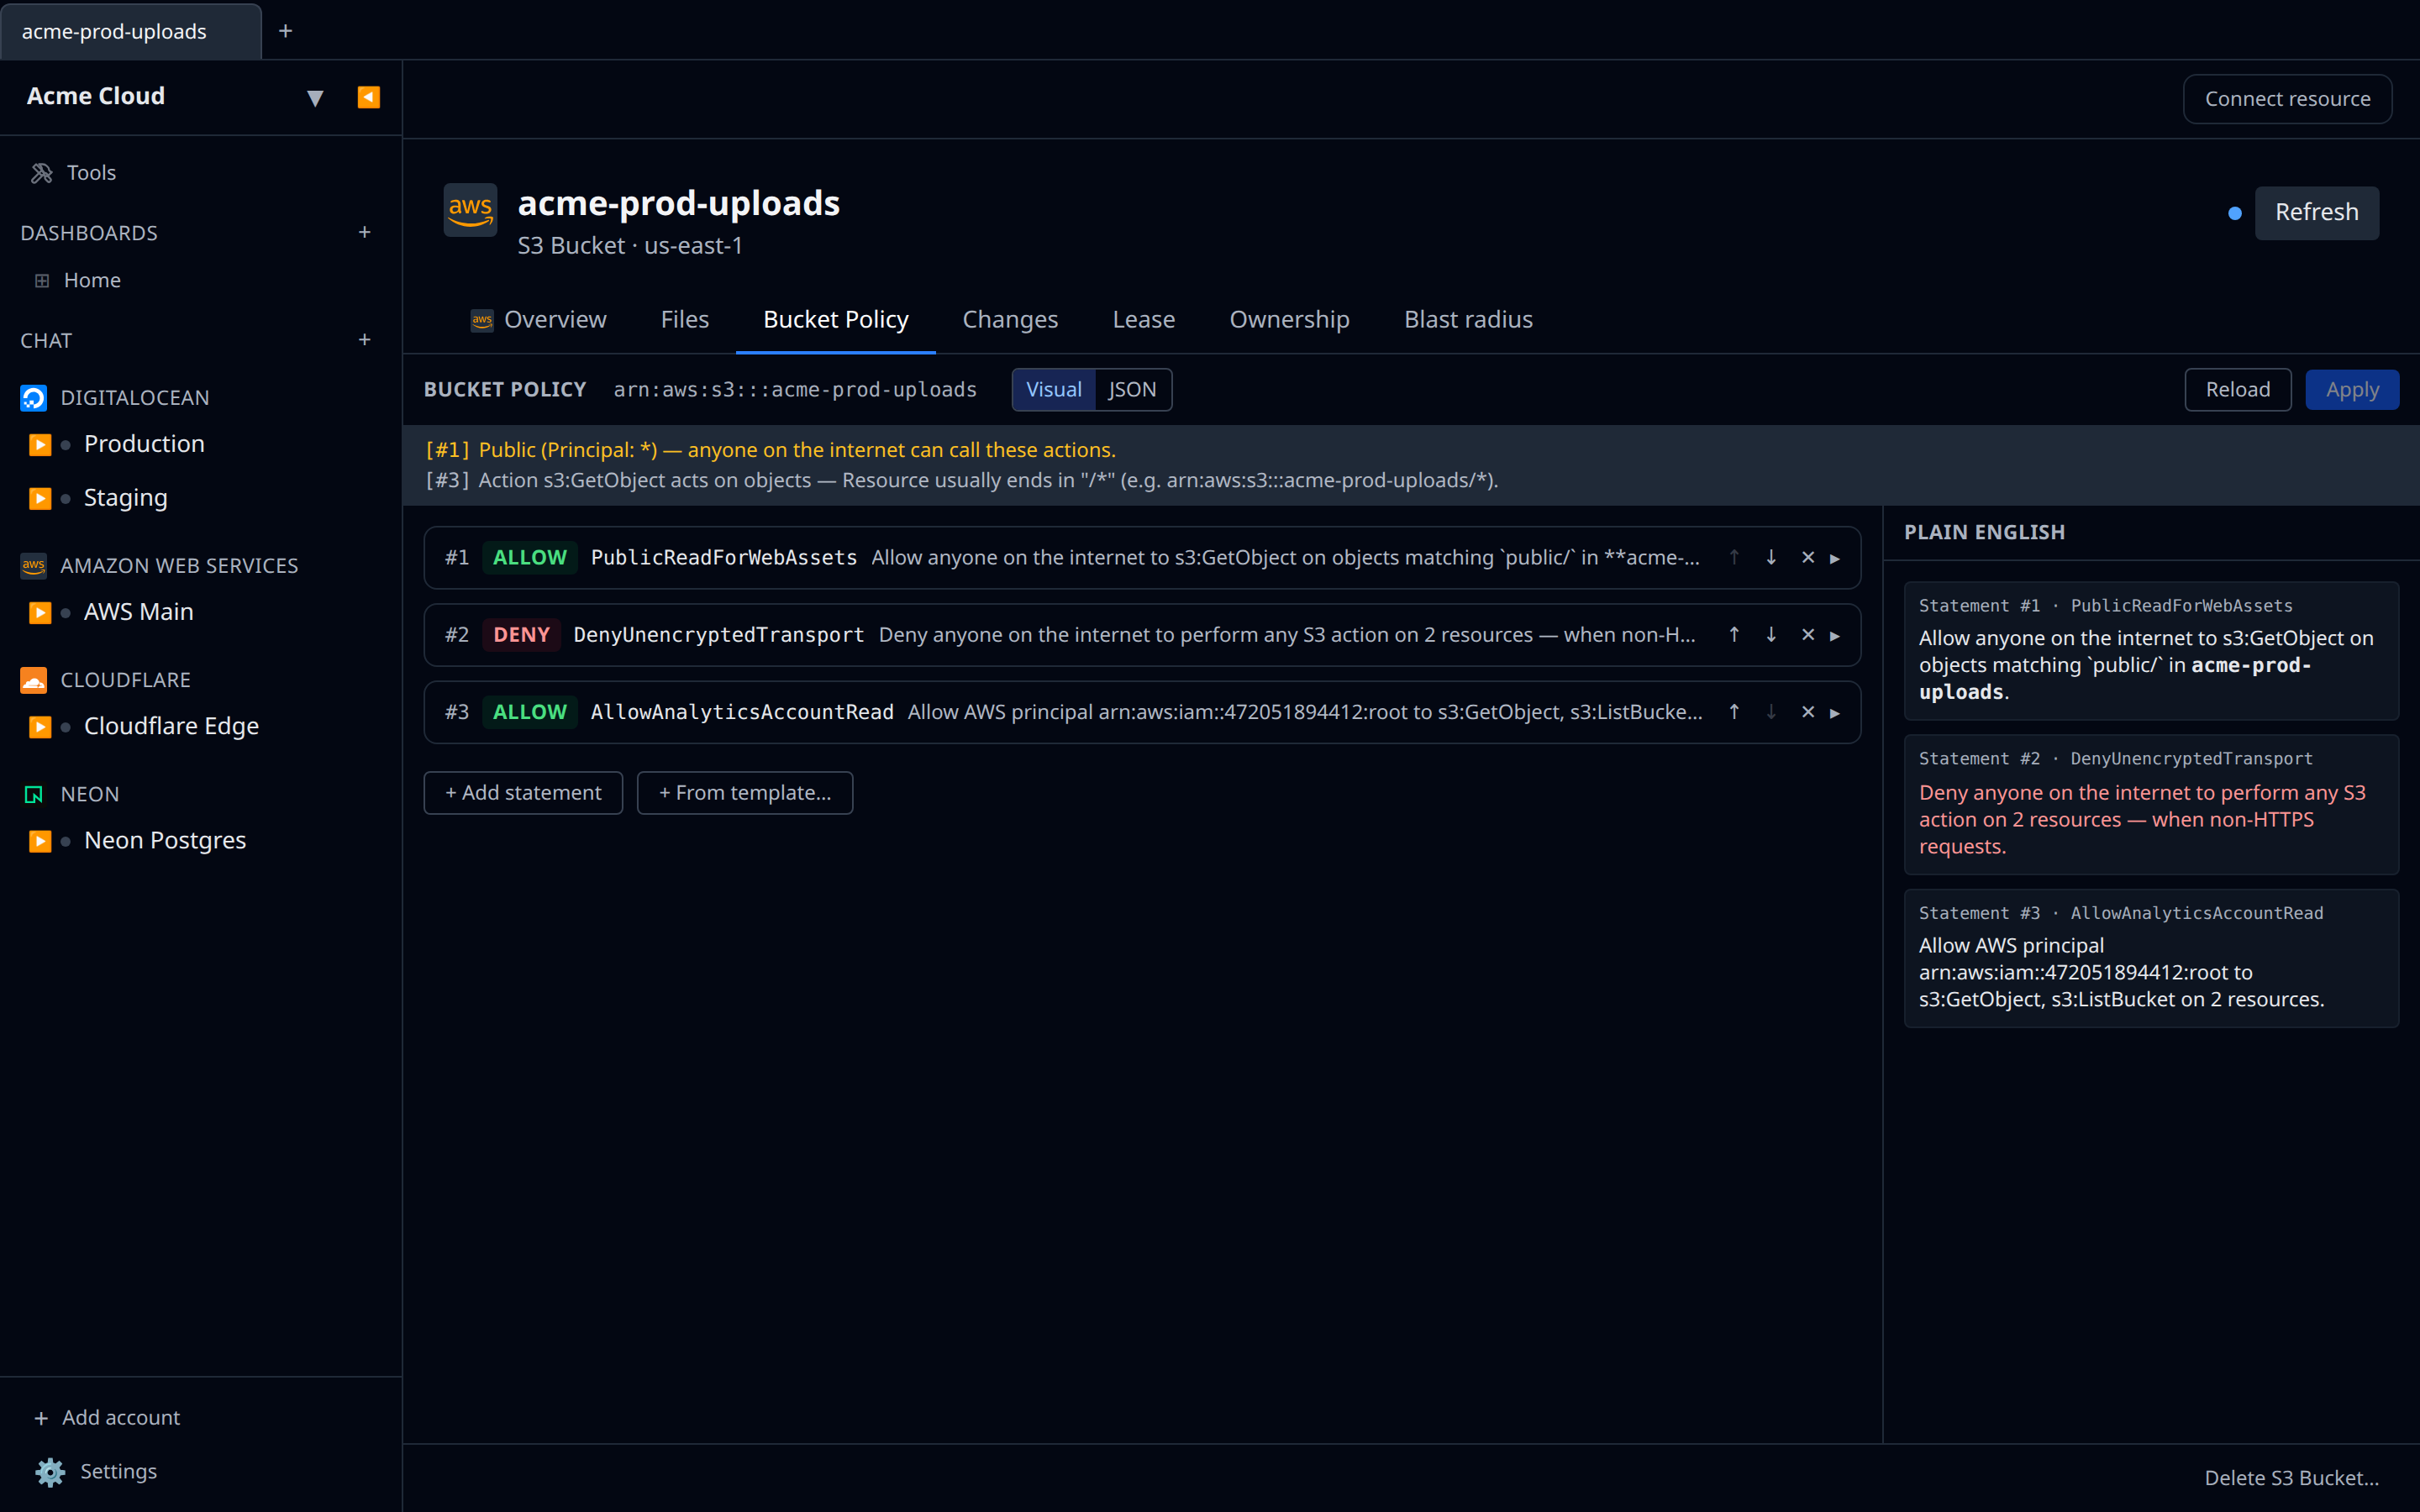2420x1512 pixels.
Task: Click the ALLOW badge on statement #3
Action: (530, 712)
